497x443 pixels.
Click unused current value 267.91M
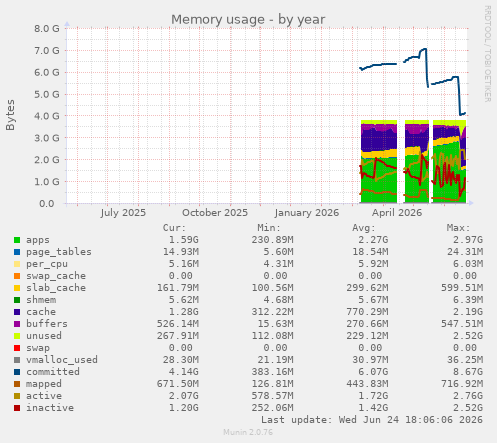pos(178,336)
